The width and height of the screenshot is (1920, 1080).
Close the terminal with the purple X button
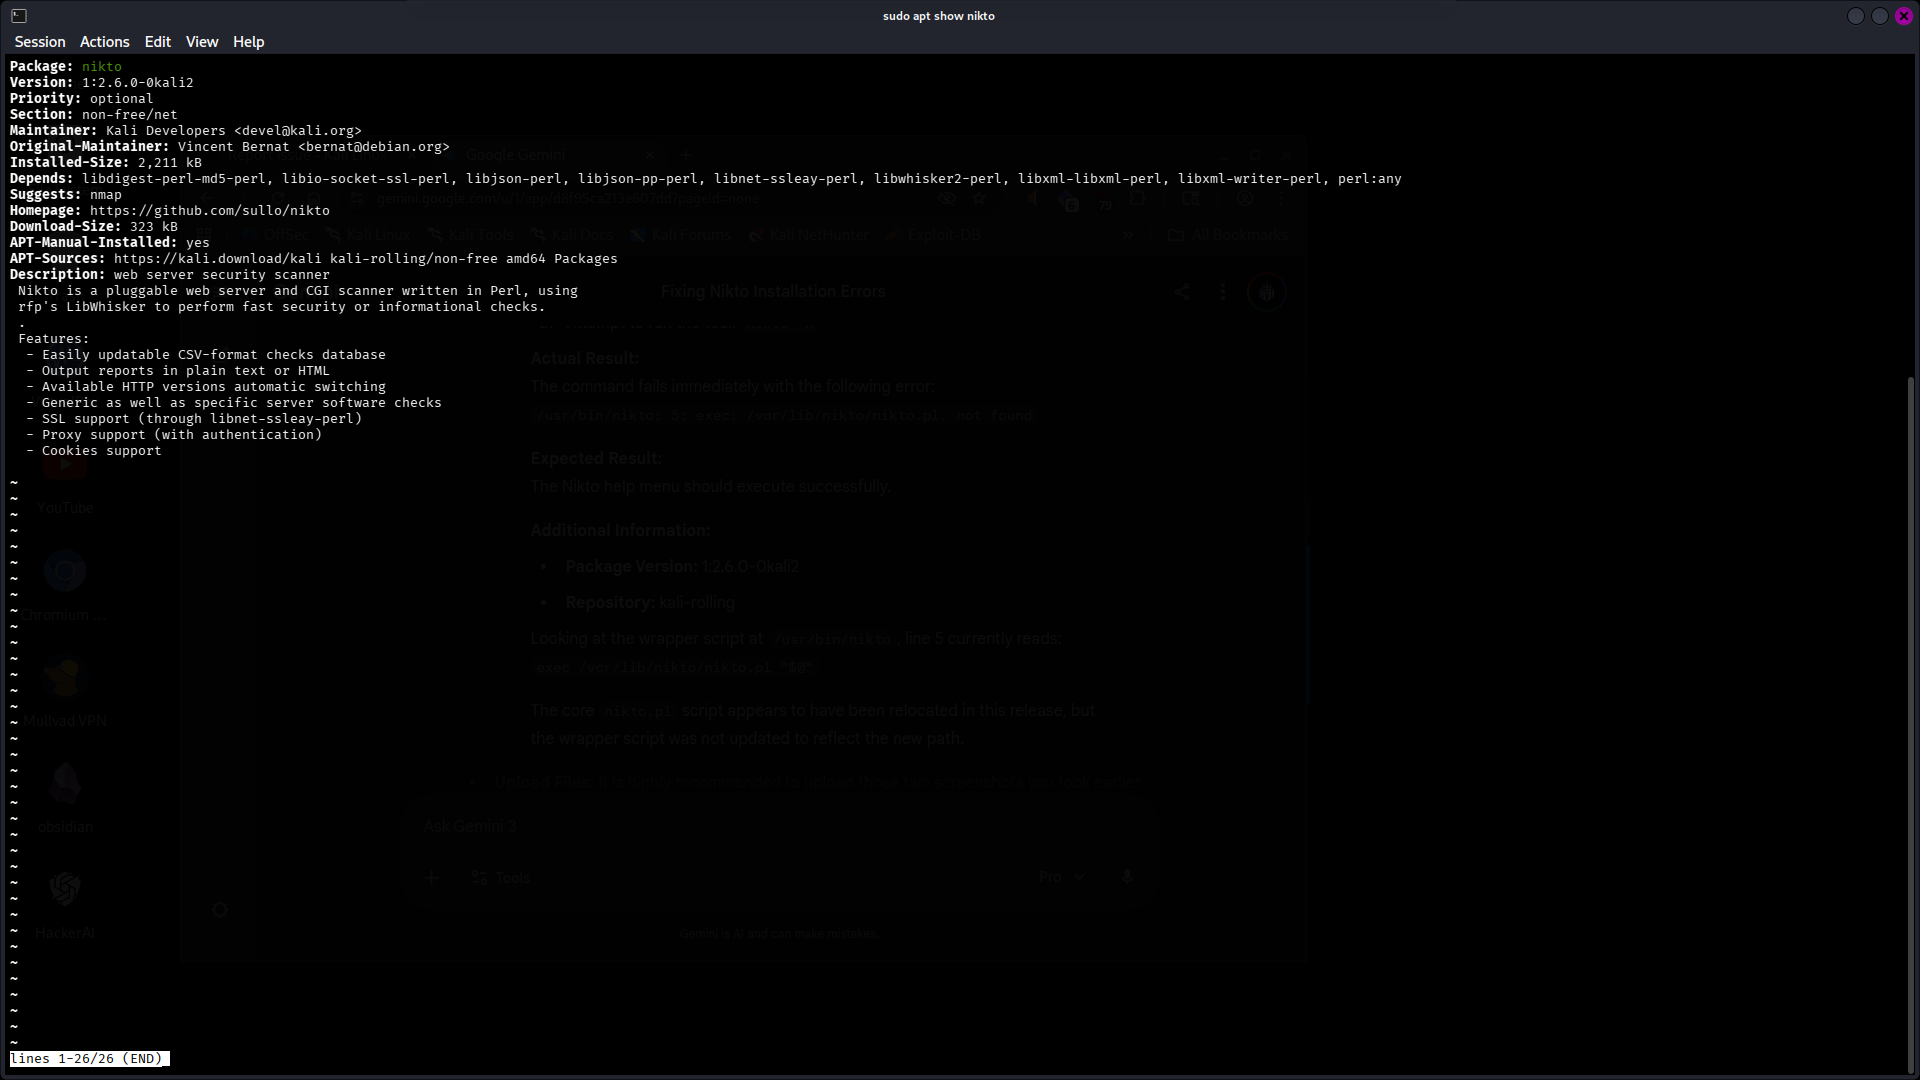[x=1904, y=16]
